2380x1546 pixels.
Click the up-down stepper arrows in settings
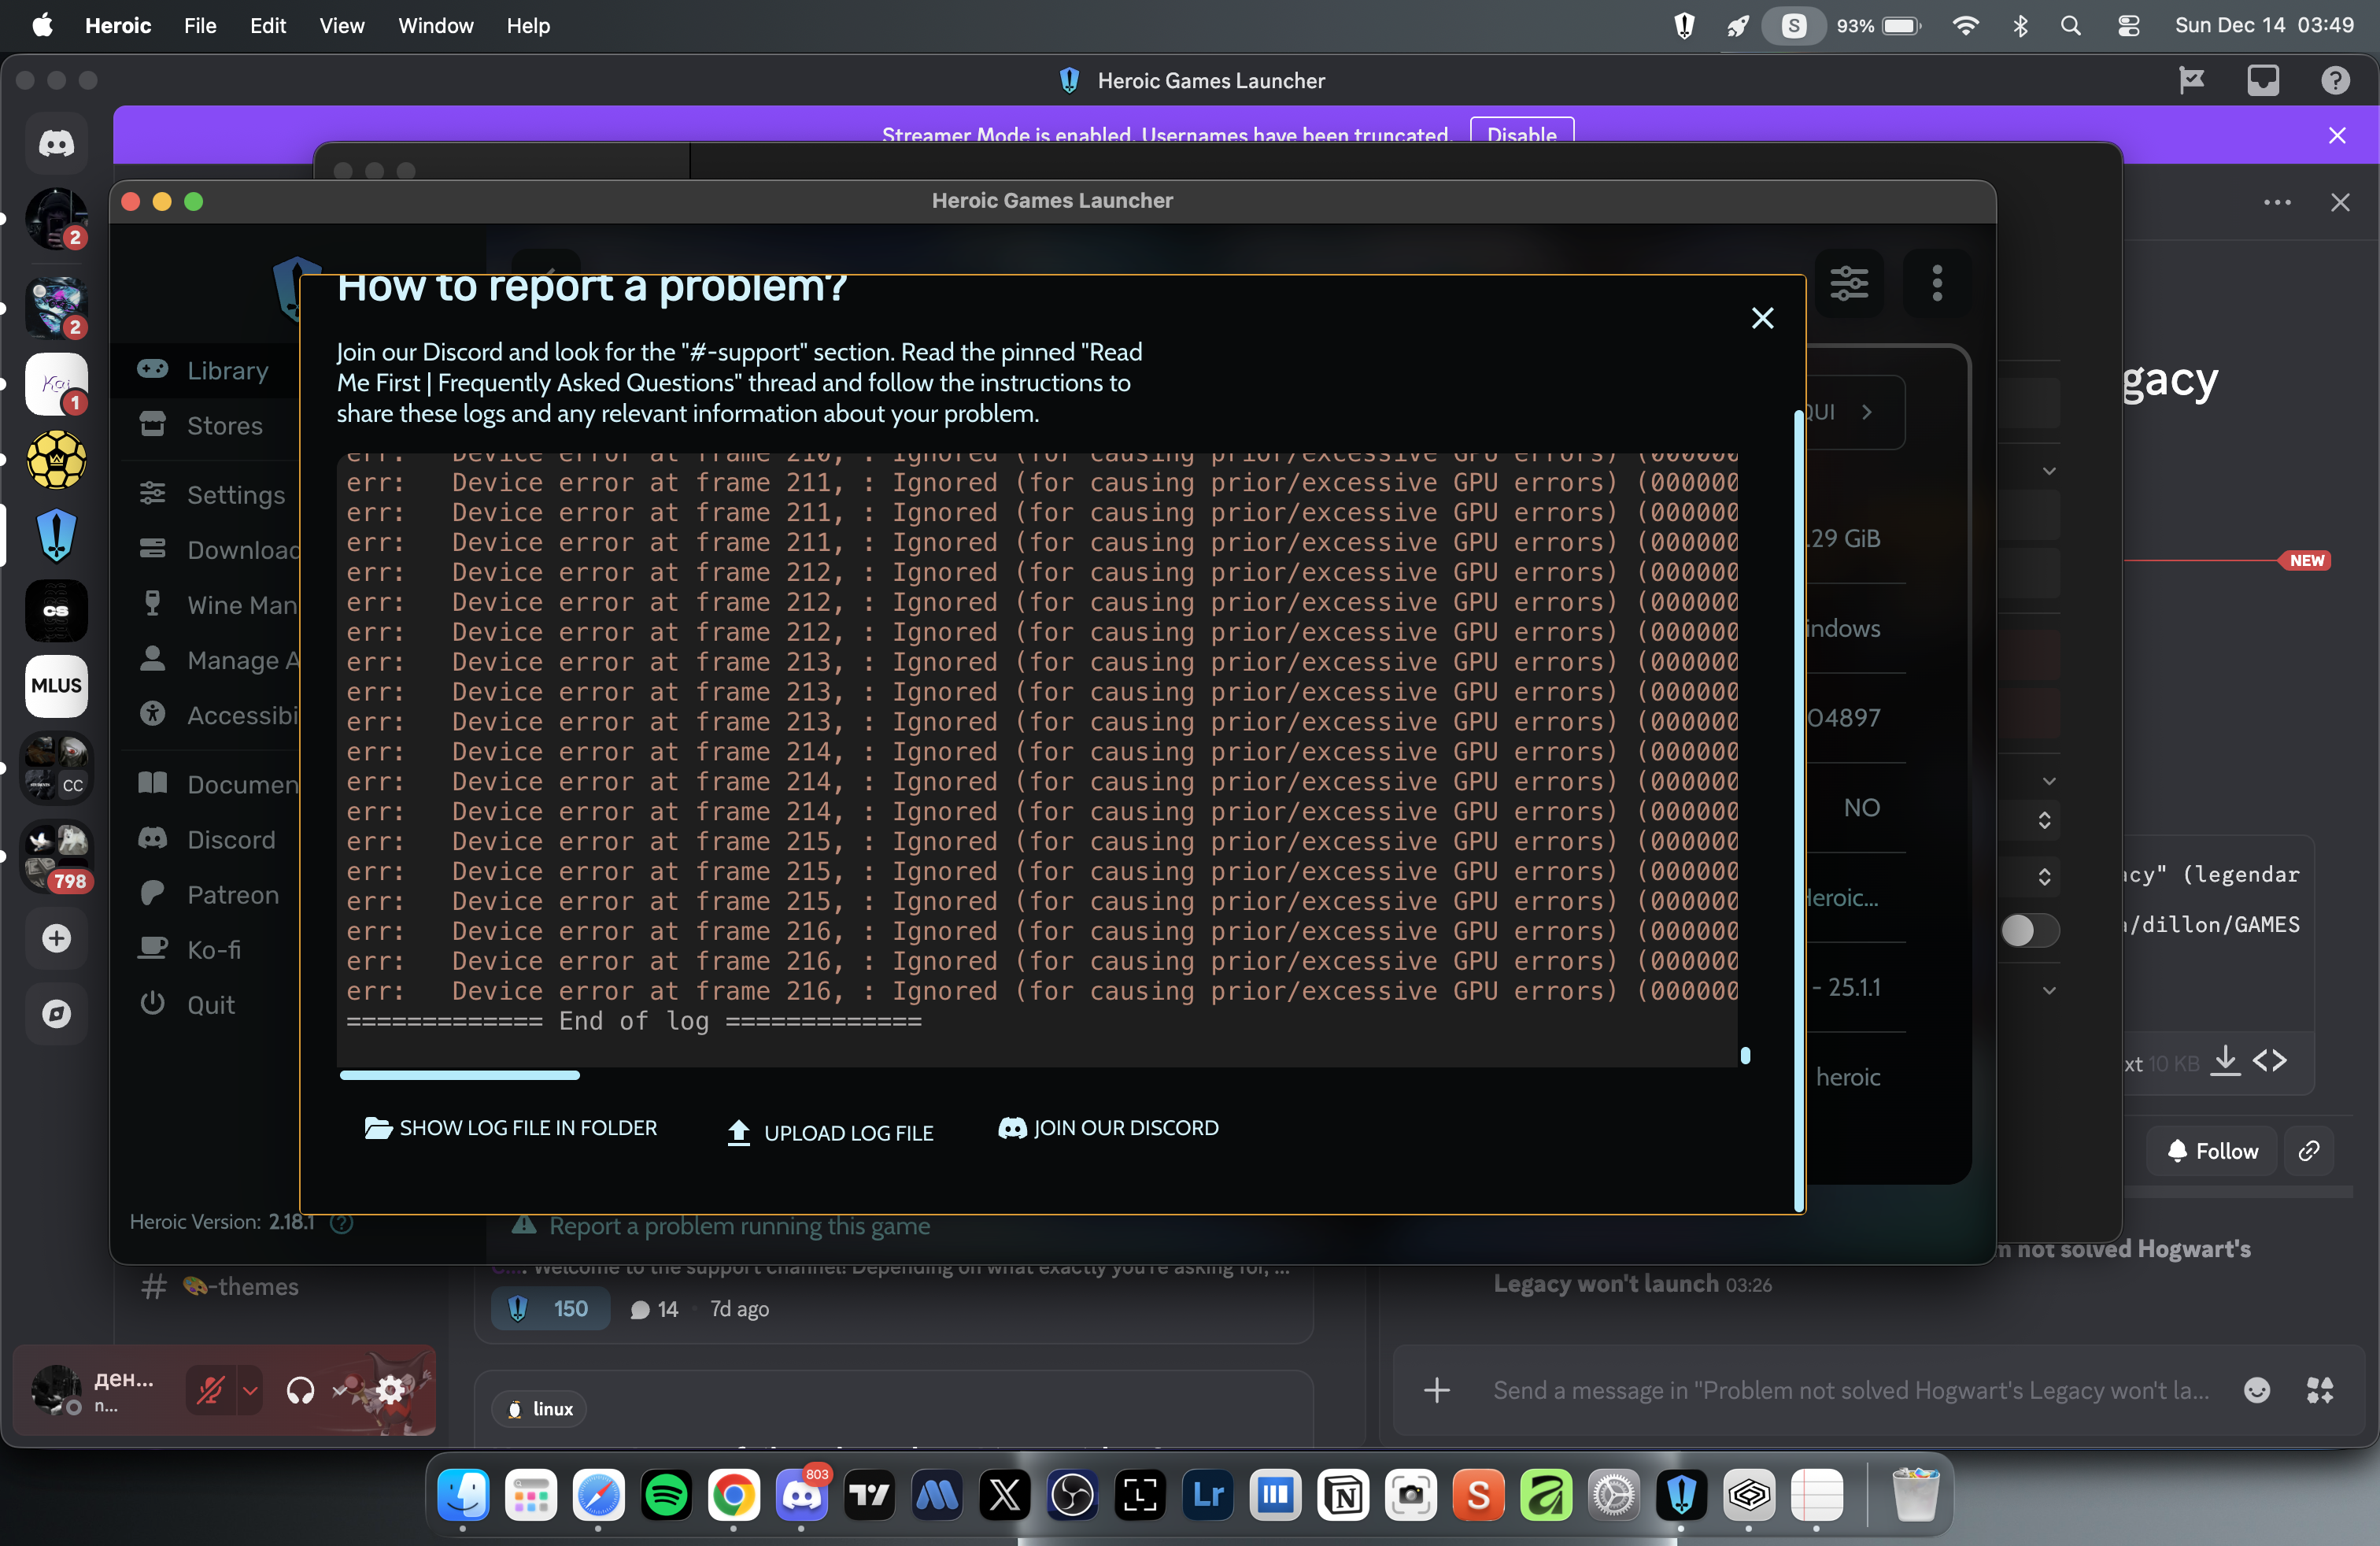tap(2044, 820)
